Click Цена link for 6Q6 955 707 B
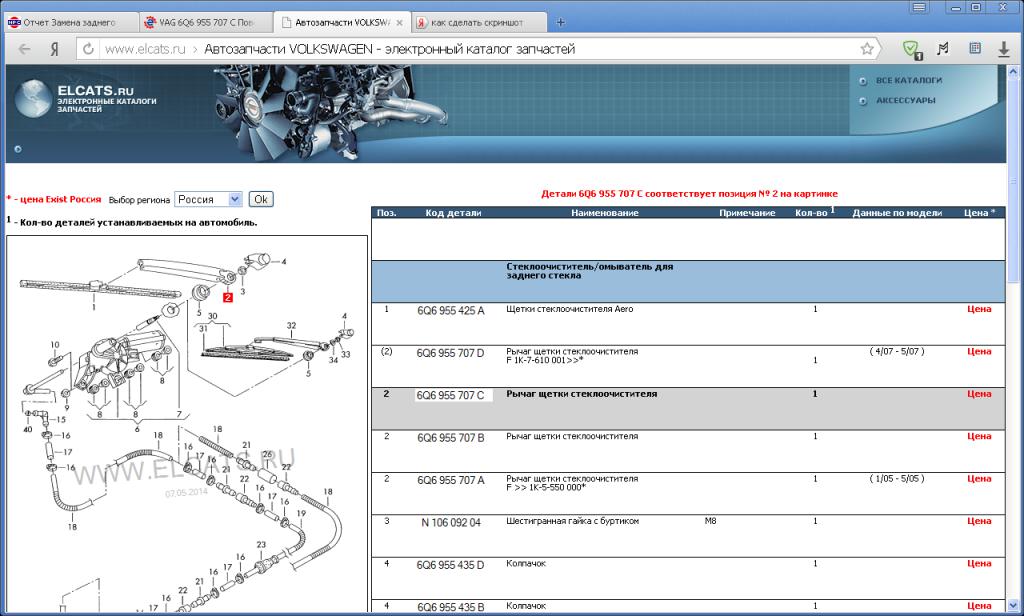 [979, 437]
